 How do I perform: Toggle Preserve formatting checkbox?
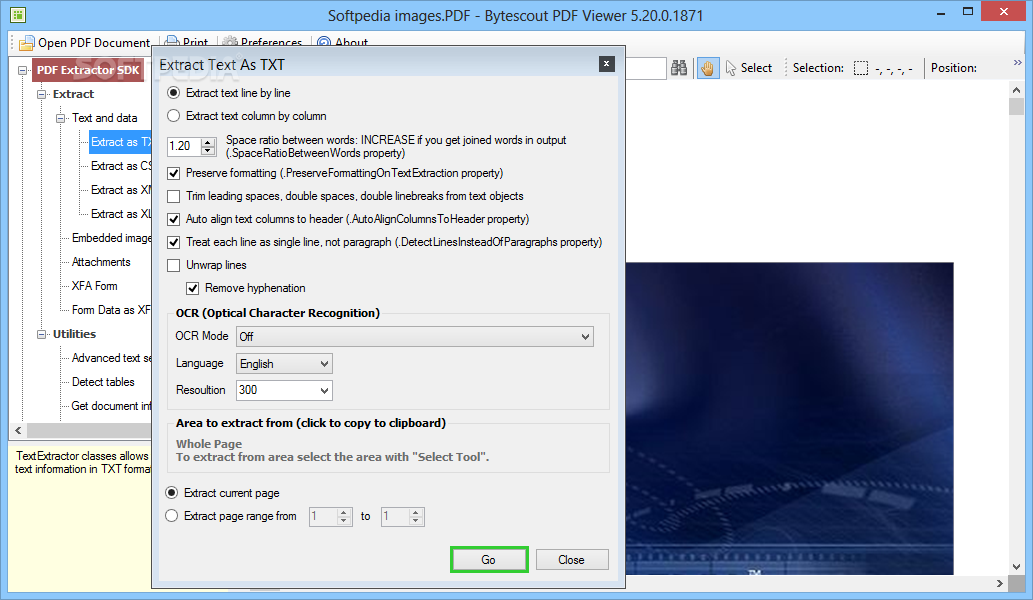pyautogui.click(x=174, y=173)
